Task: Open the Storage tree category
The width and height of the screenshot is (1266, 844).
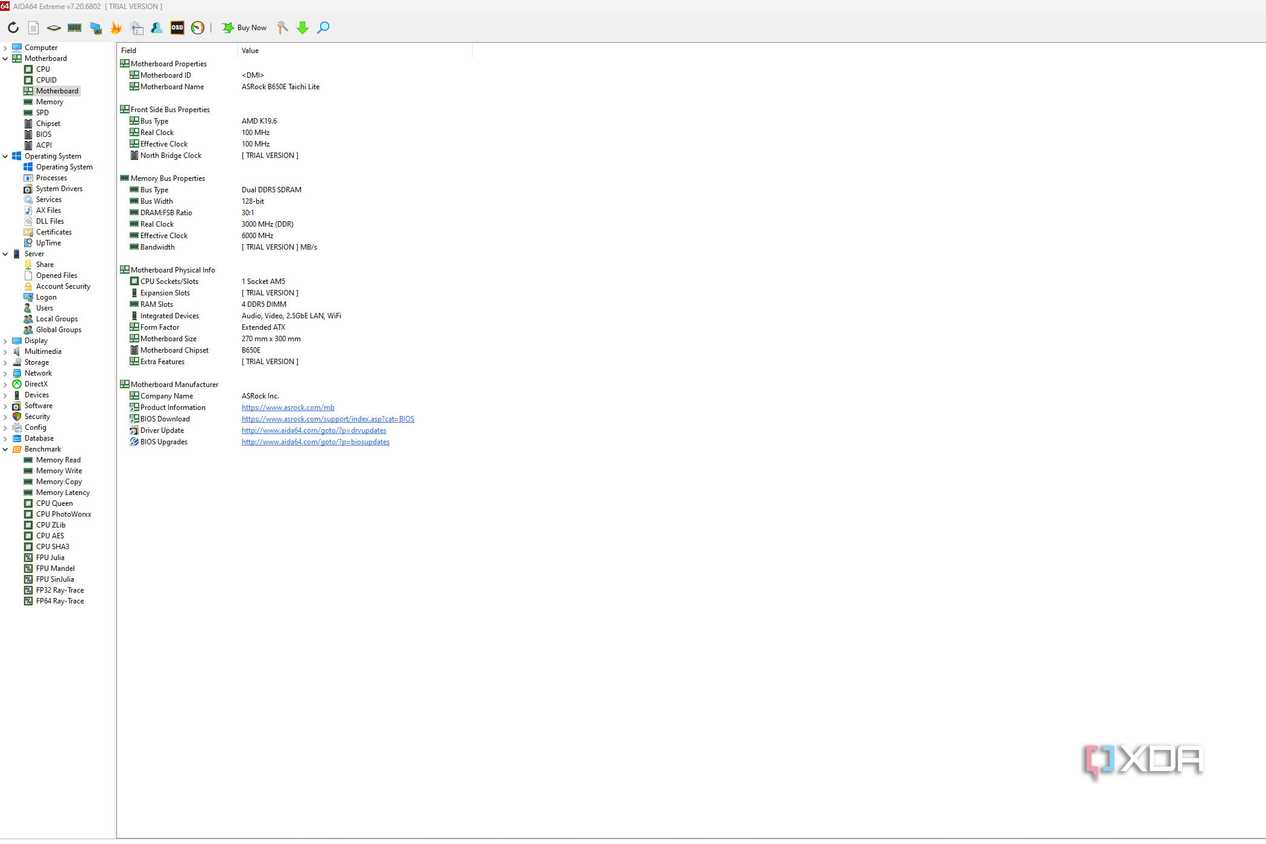Action: click(36, 363)
